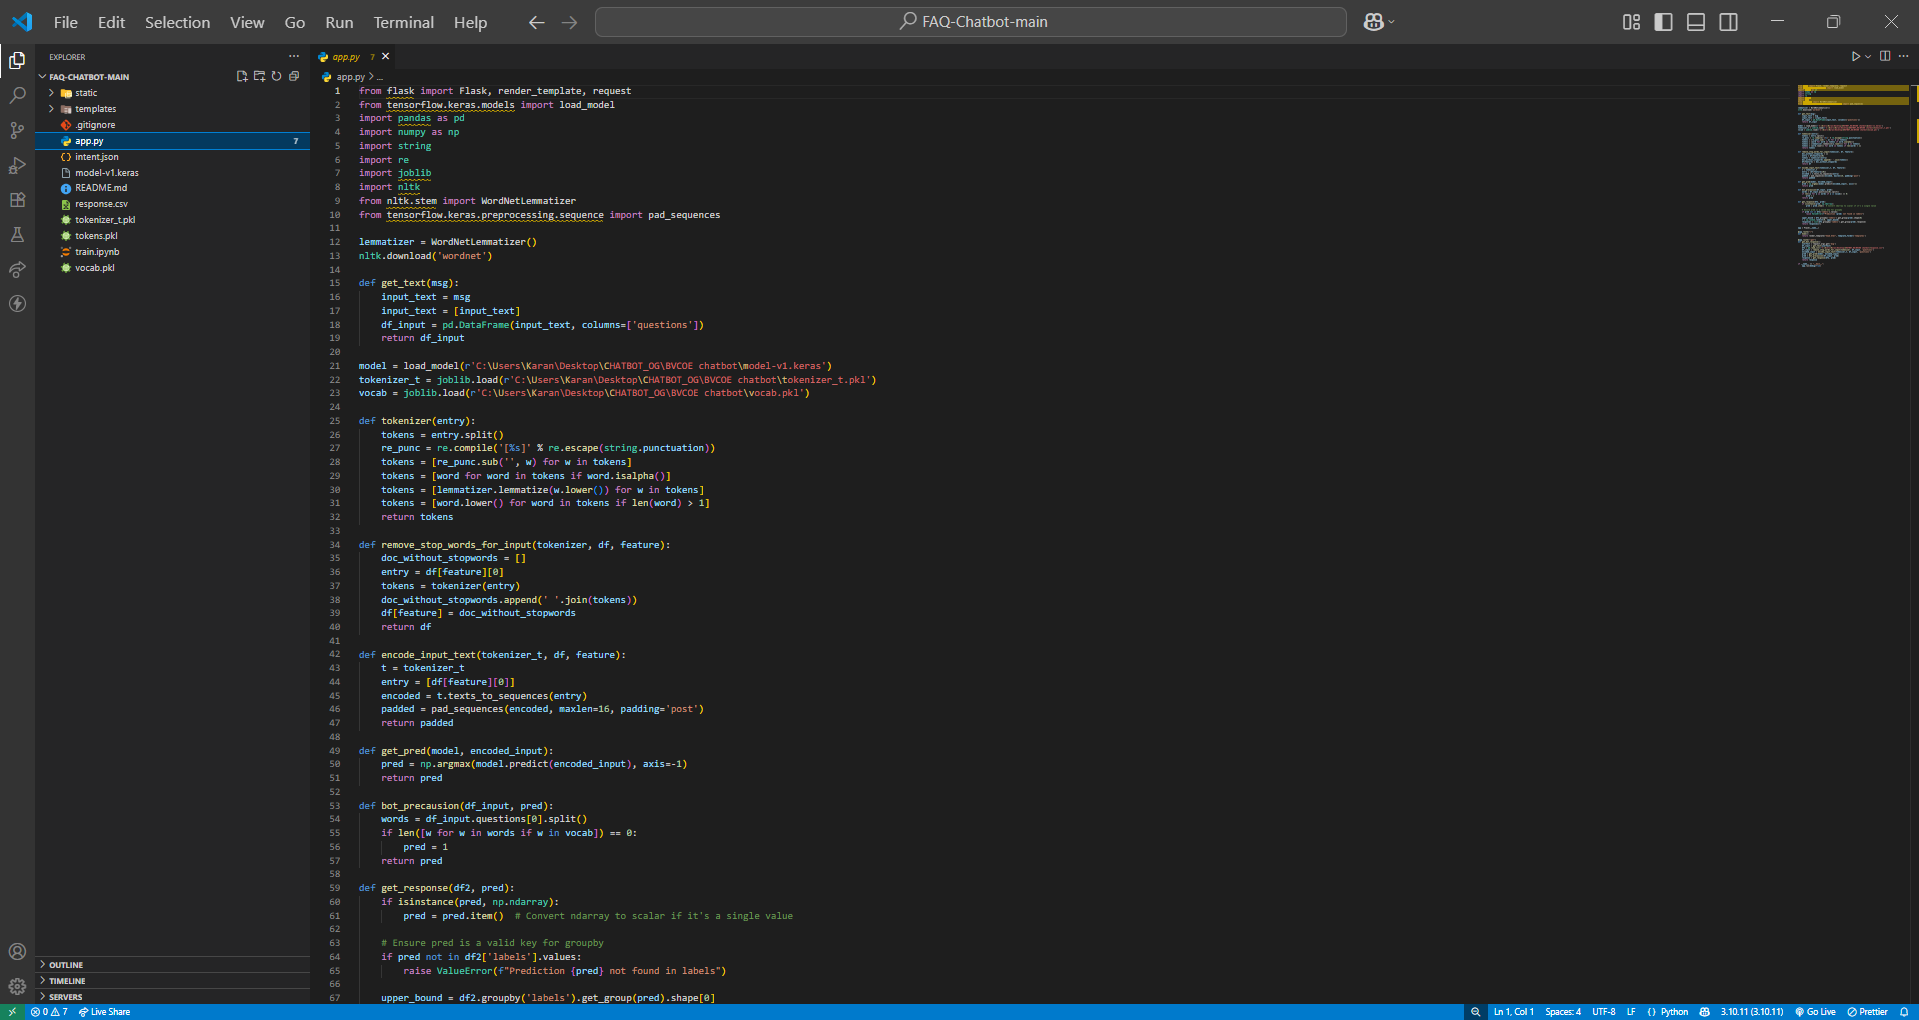Open notifications bell in status bar

(x=1904, y=1012)
